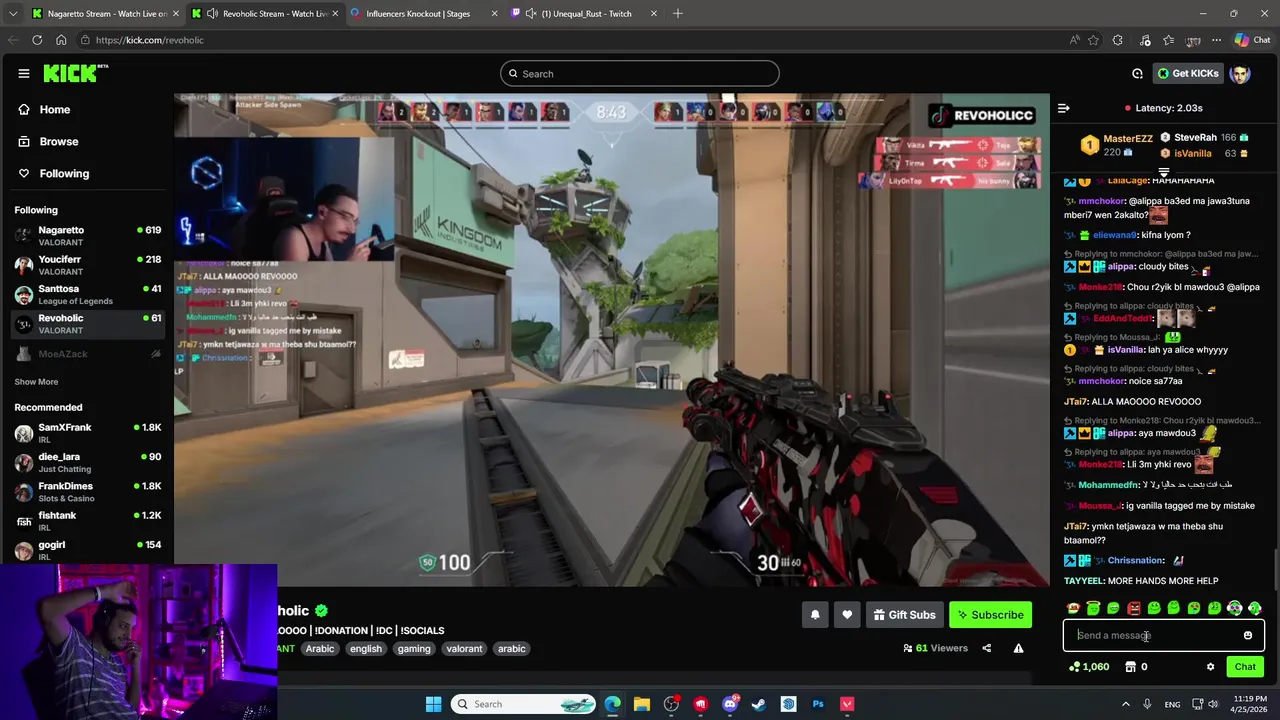1280x720 pixels.
Task: Open Nagaretto channel in Following list
Action: [x=88, y=236]
